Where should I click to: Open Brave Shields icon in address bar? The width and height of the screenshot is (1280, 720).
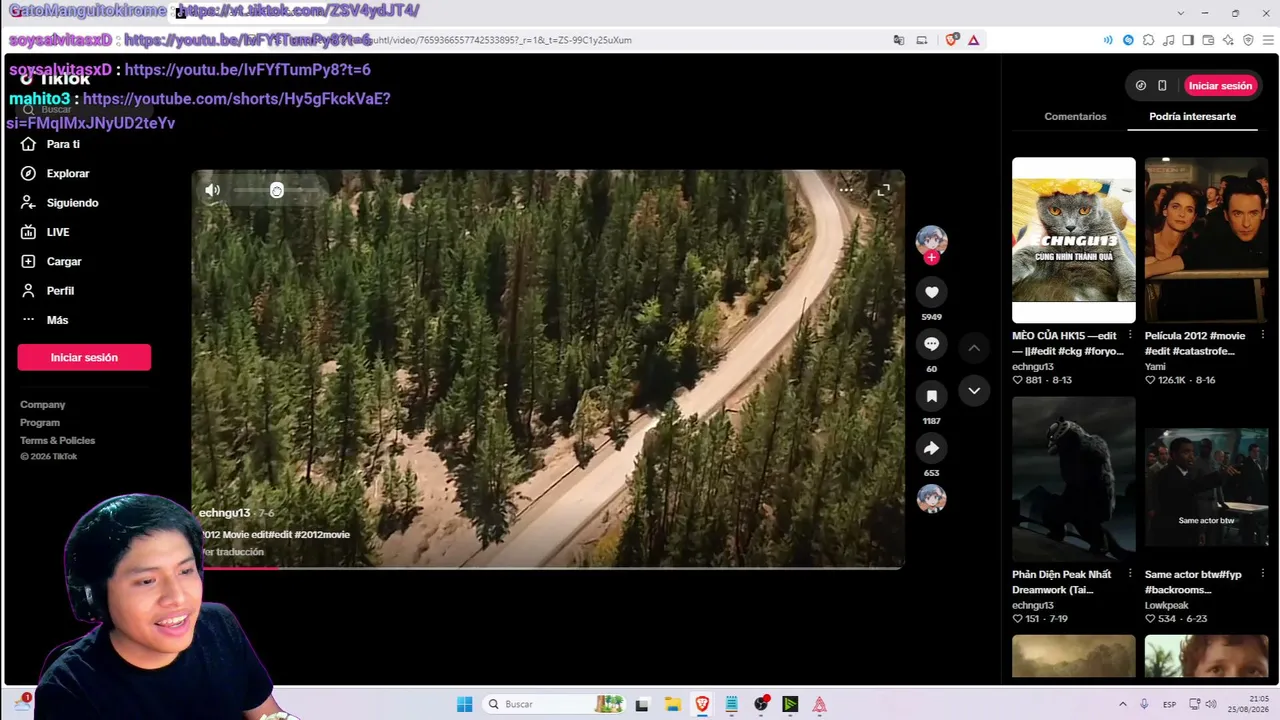click(951, 40)
